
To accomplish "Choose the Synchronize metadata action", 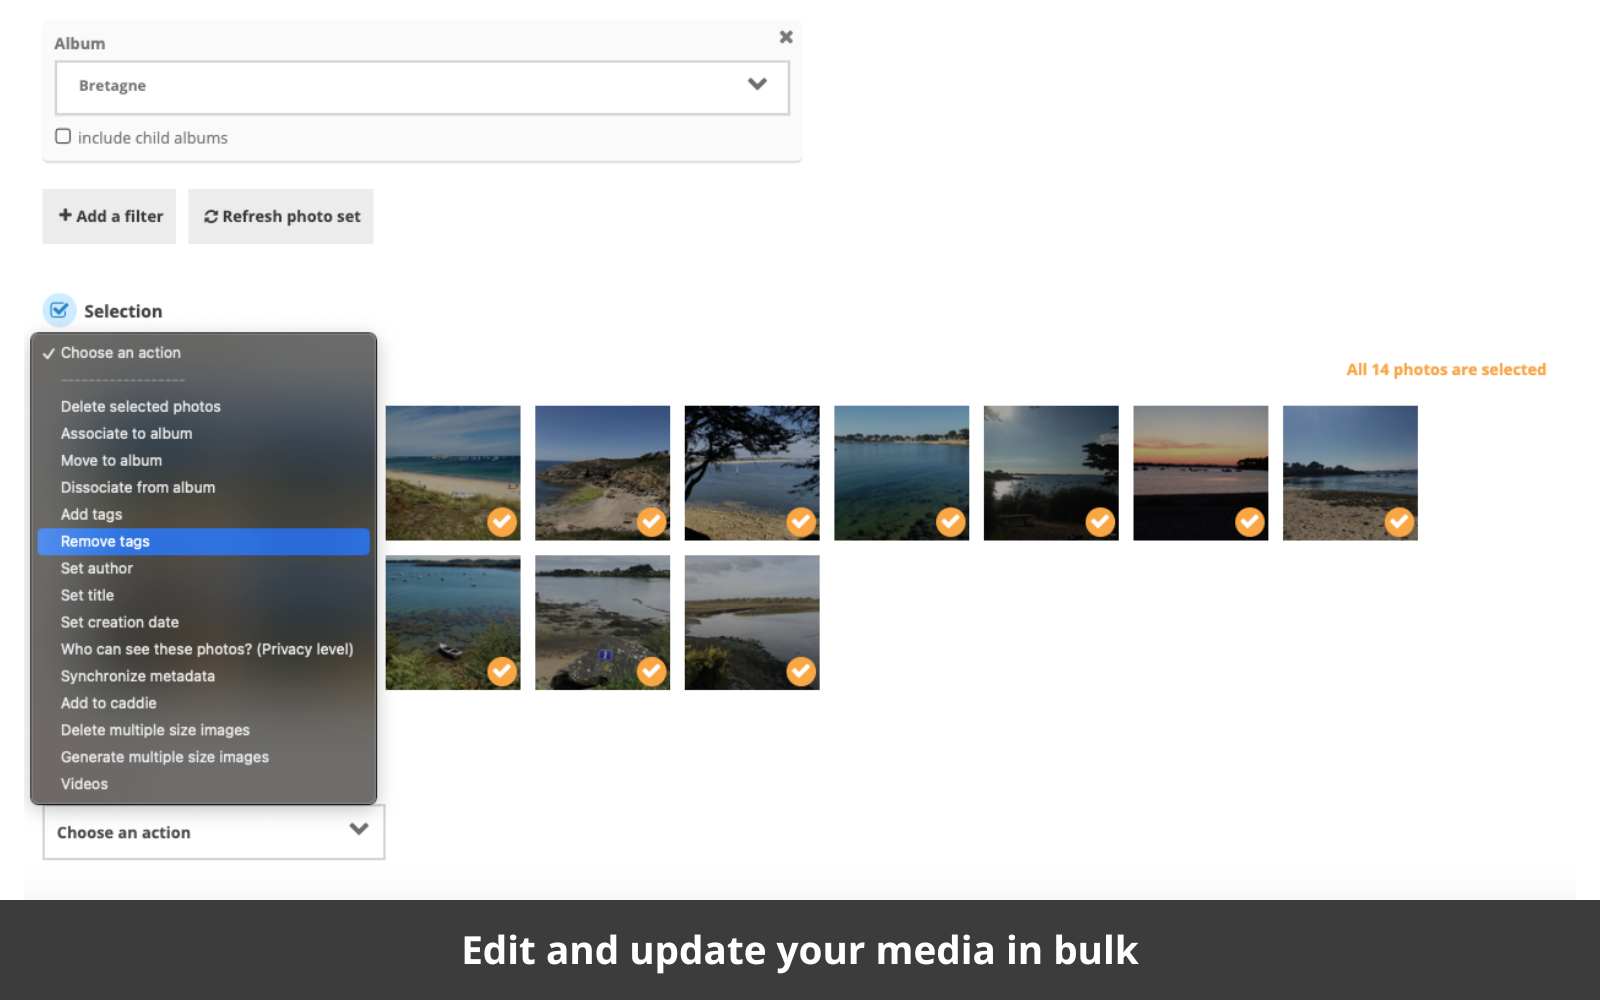I will [x=204, y=677].
